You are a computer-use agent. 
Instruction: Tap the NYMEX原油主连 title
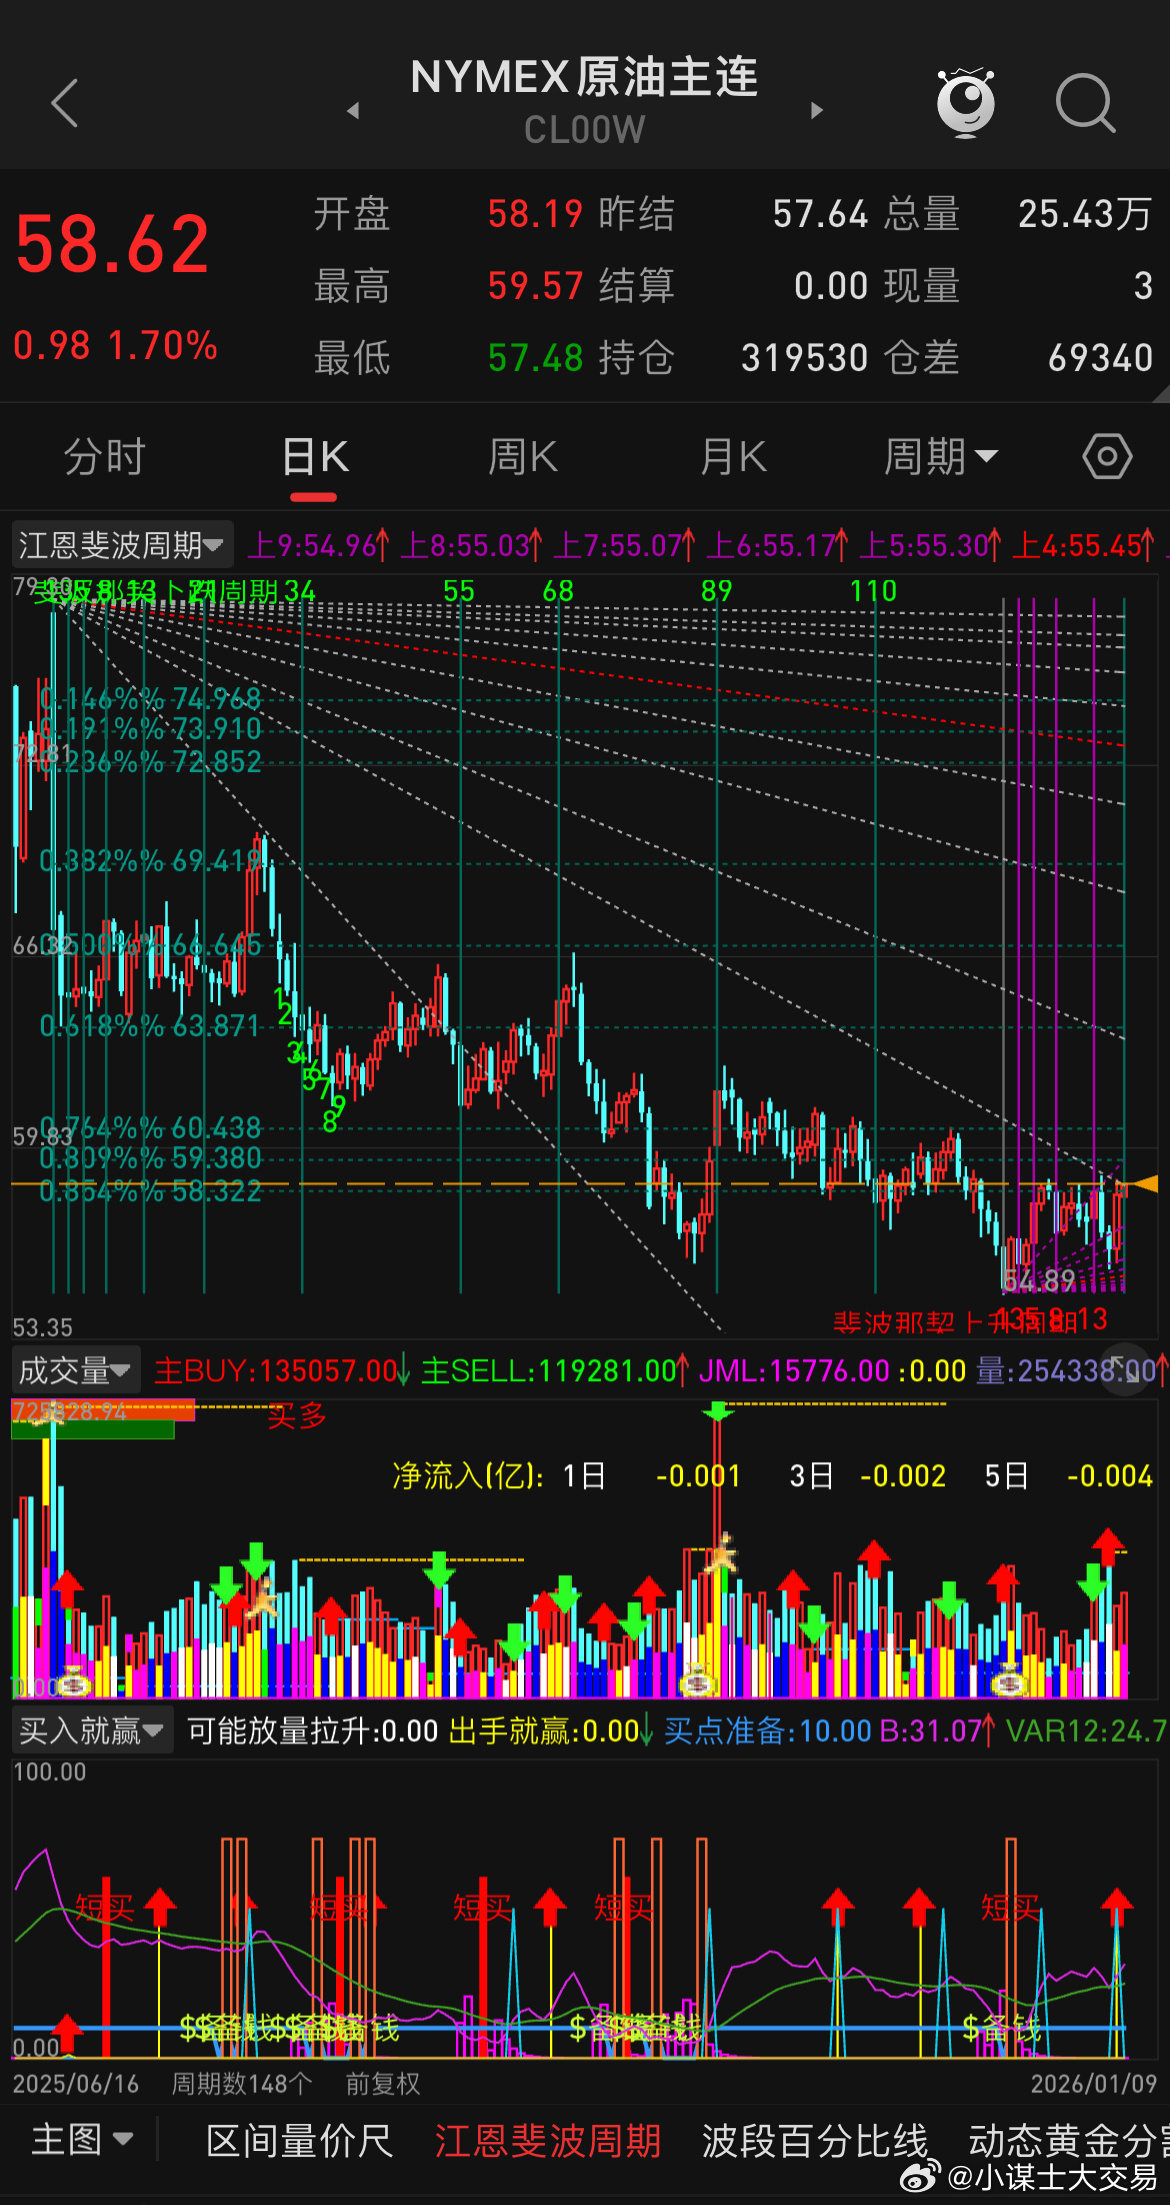(585, 77)
